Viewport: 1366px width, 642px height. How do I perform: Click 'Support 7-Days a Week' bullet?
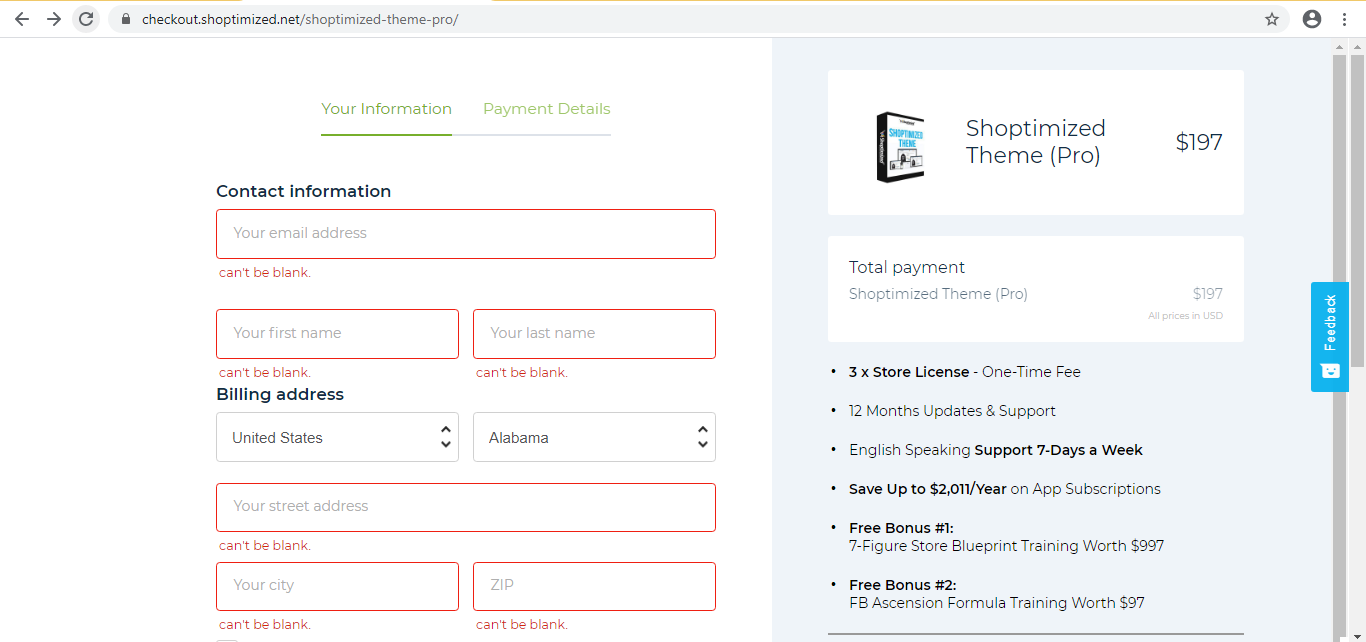pos(1058,450)
